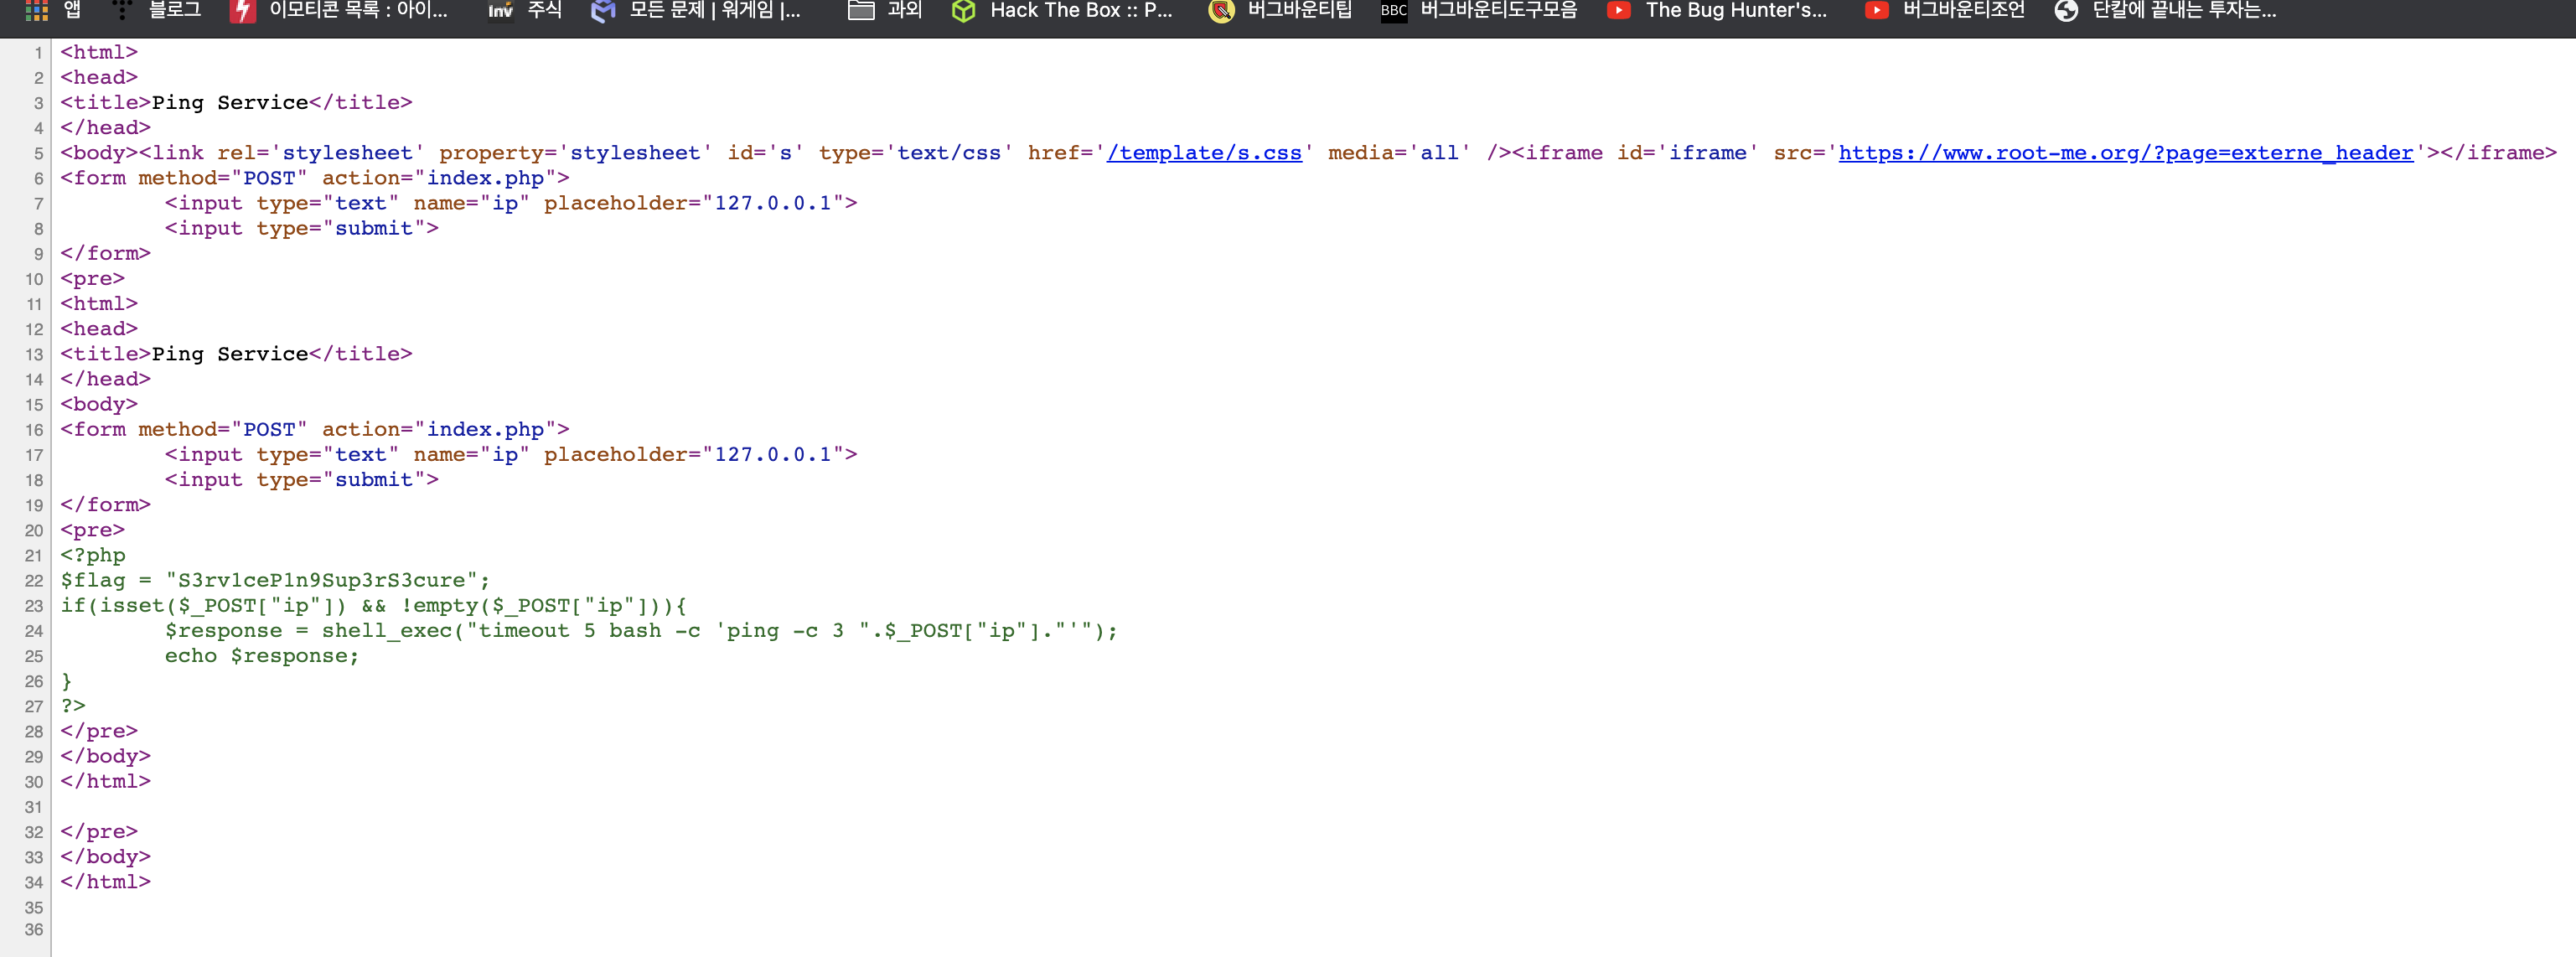Click the first form tag's index.php action
This screenshot has height=957, width=2576.
[485, 178]
